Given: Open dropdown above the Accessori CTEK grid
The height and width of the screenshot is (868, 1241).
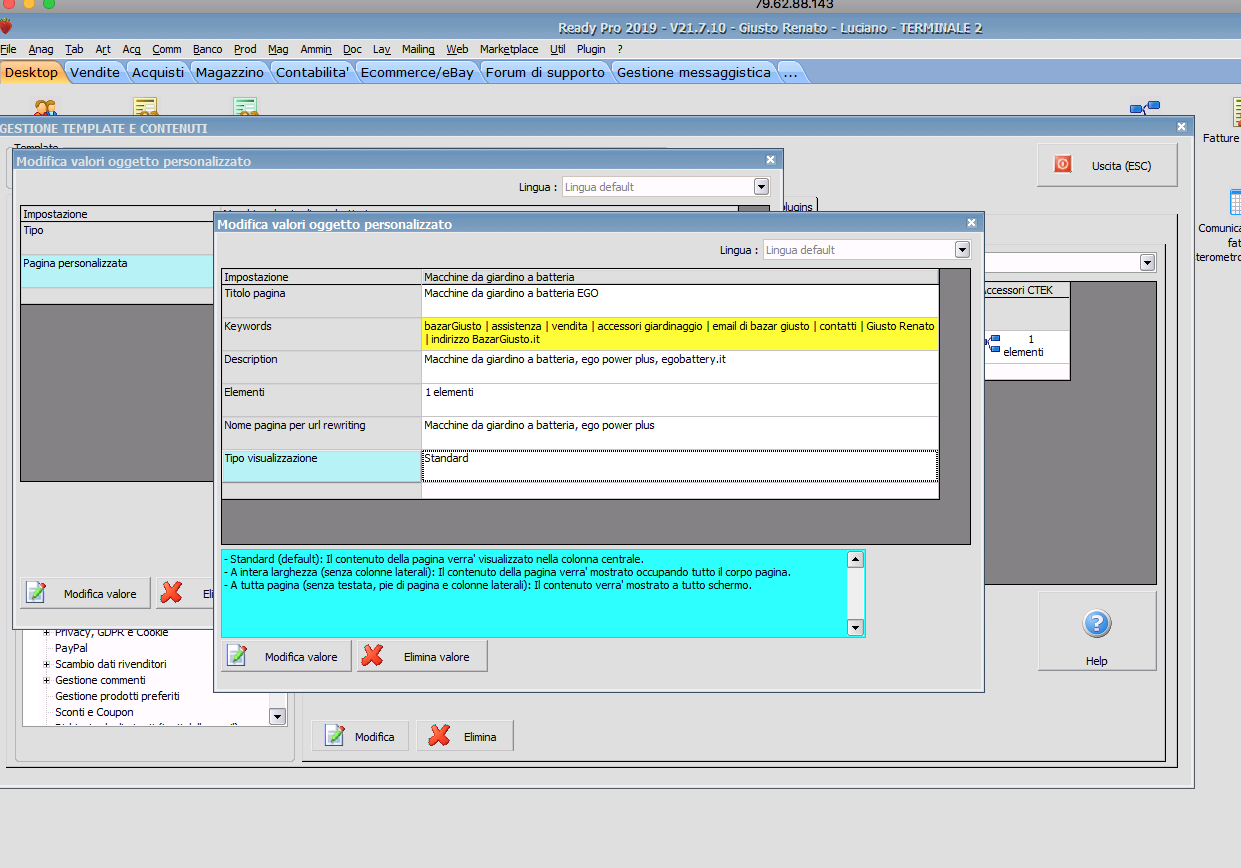Looking at the screenshot, I should pos(1148,263).
